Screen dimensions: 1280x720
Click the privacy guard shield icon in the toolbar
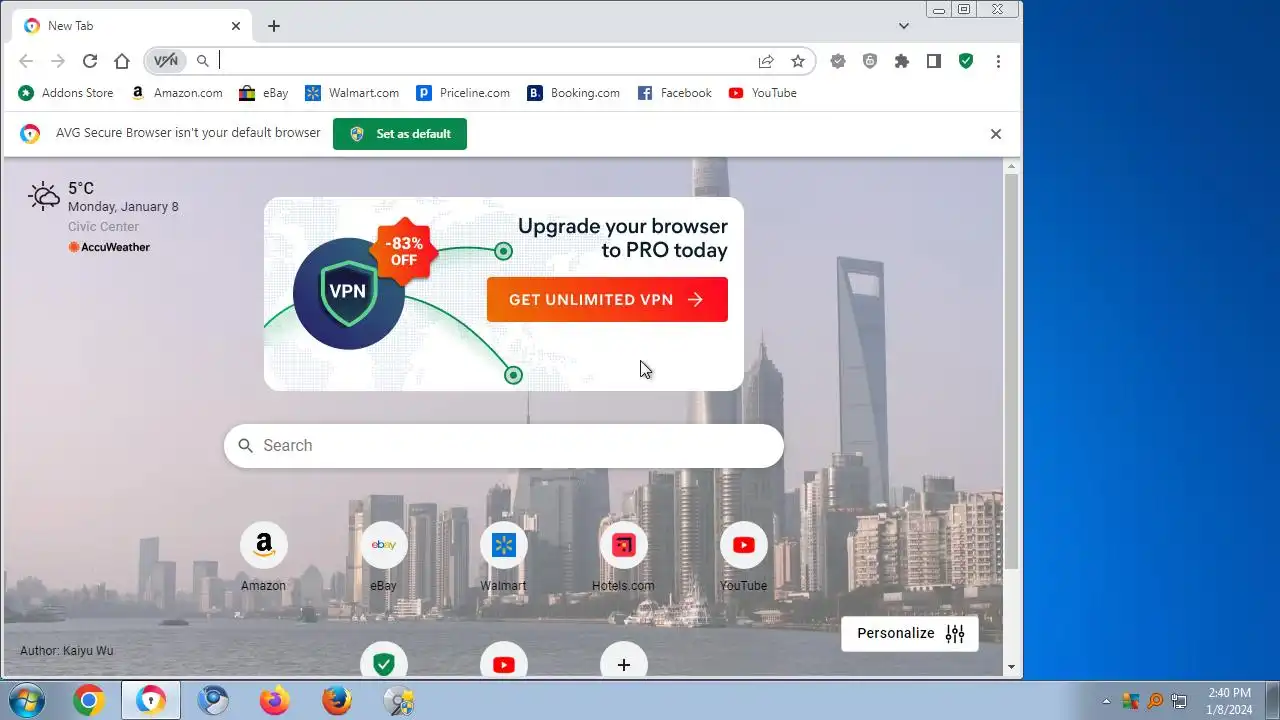pyautogui.click(x=870, y=61)
